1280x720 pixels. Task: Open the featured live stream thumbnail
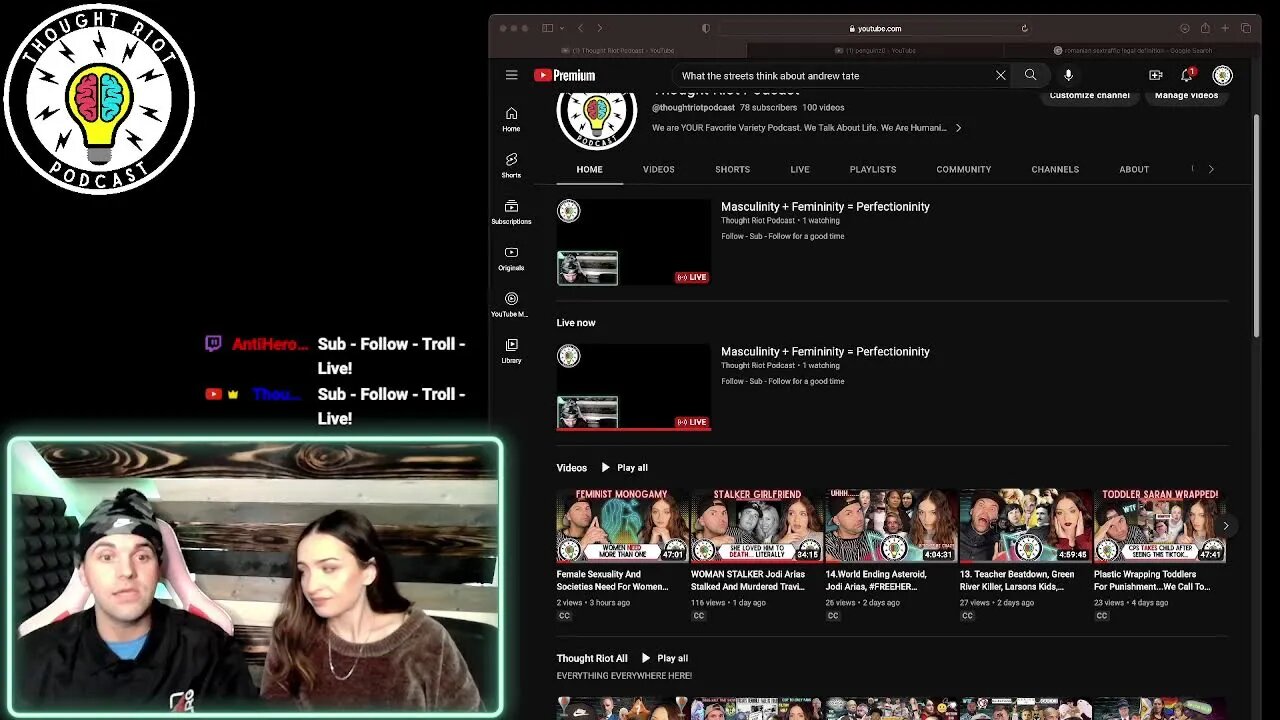pyautogui.click(x=634, y=243)
